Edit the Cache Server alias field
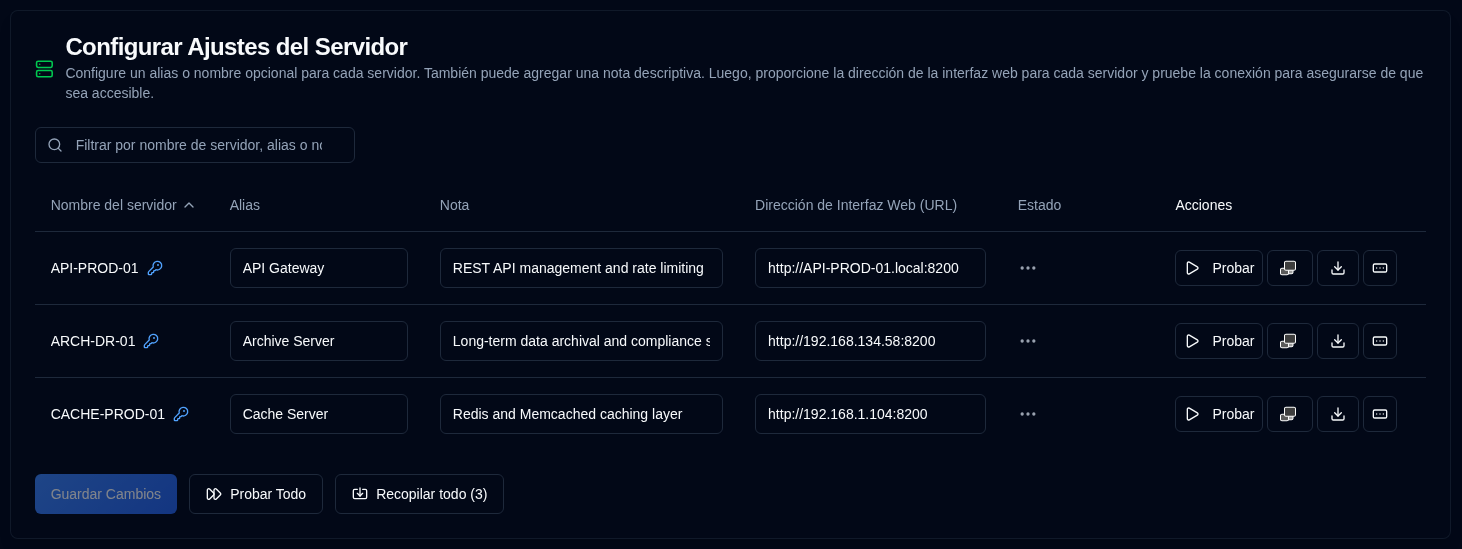 coord(319,414)
